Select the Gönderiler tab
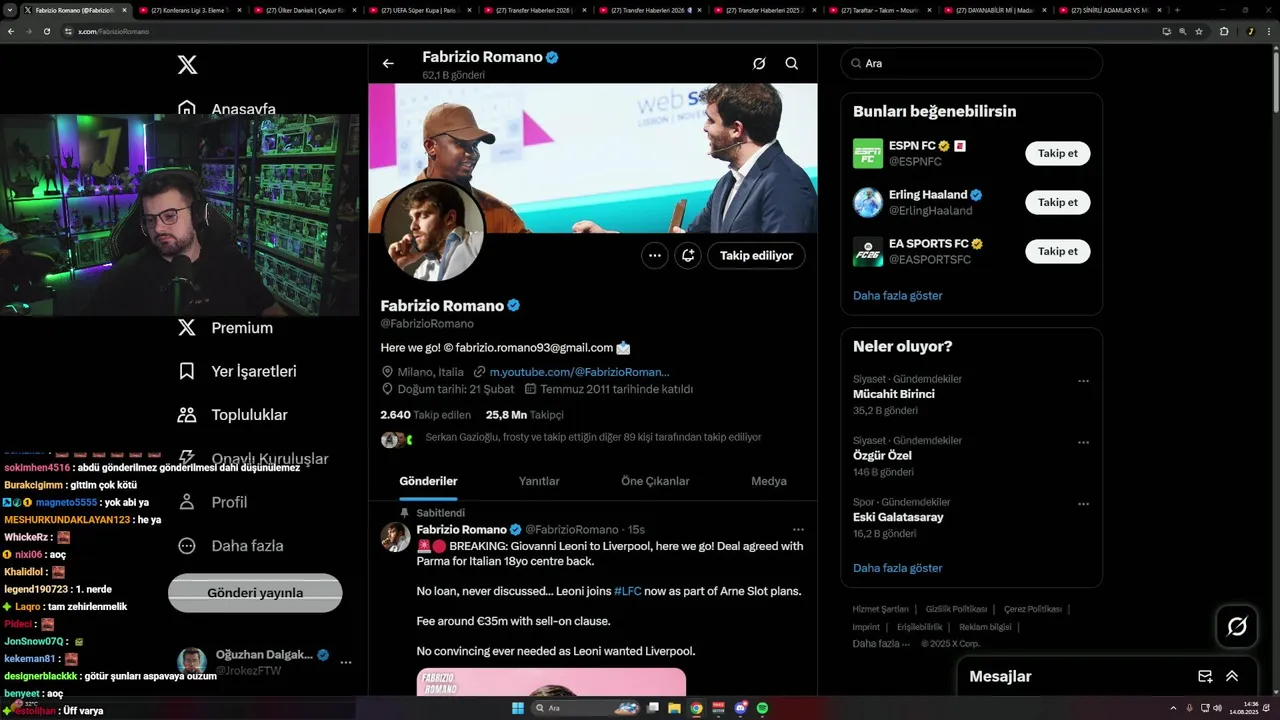Viewport: 1280px width, 720px height. pos(428,481)
